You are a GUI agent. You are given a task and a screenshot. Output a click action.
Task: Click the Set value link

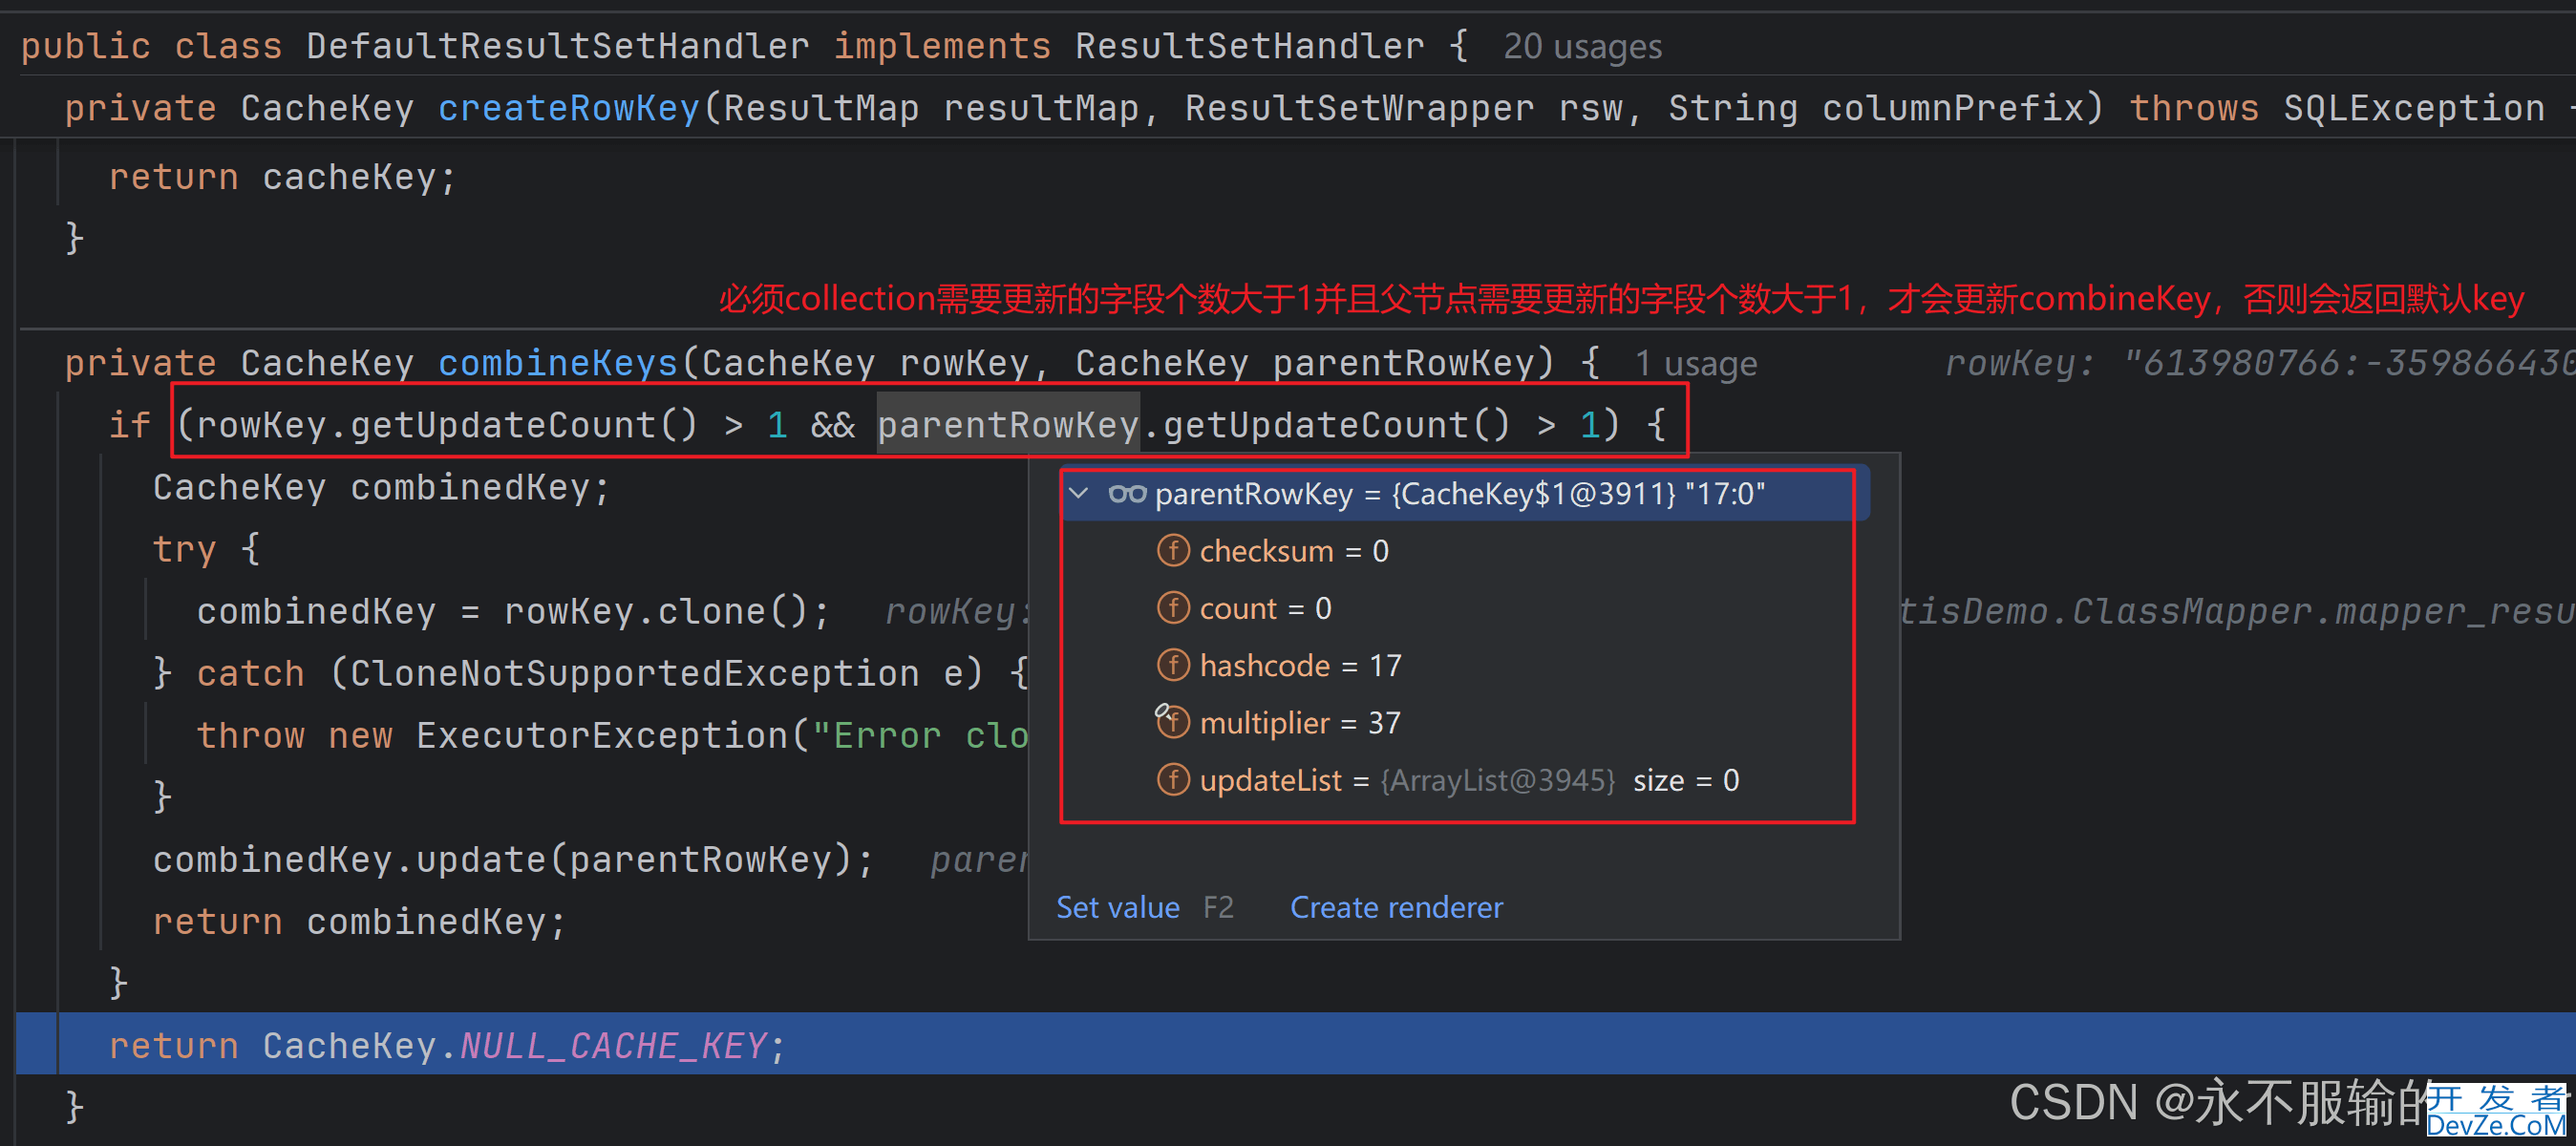(1118, 907)
